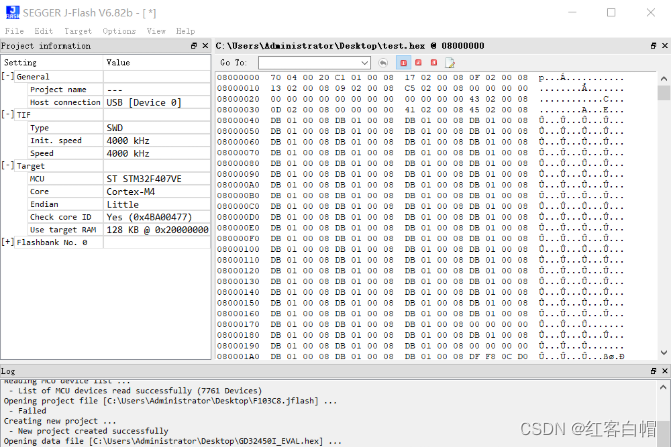Click the '7761 Devices' log line
Image resolution: width=672 pixels, height=447 pixels.
pos(135,390)
